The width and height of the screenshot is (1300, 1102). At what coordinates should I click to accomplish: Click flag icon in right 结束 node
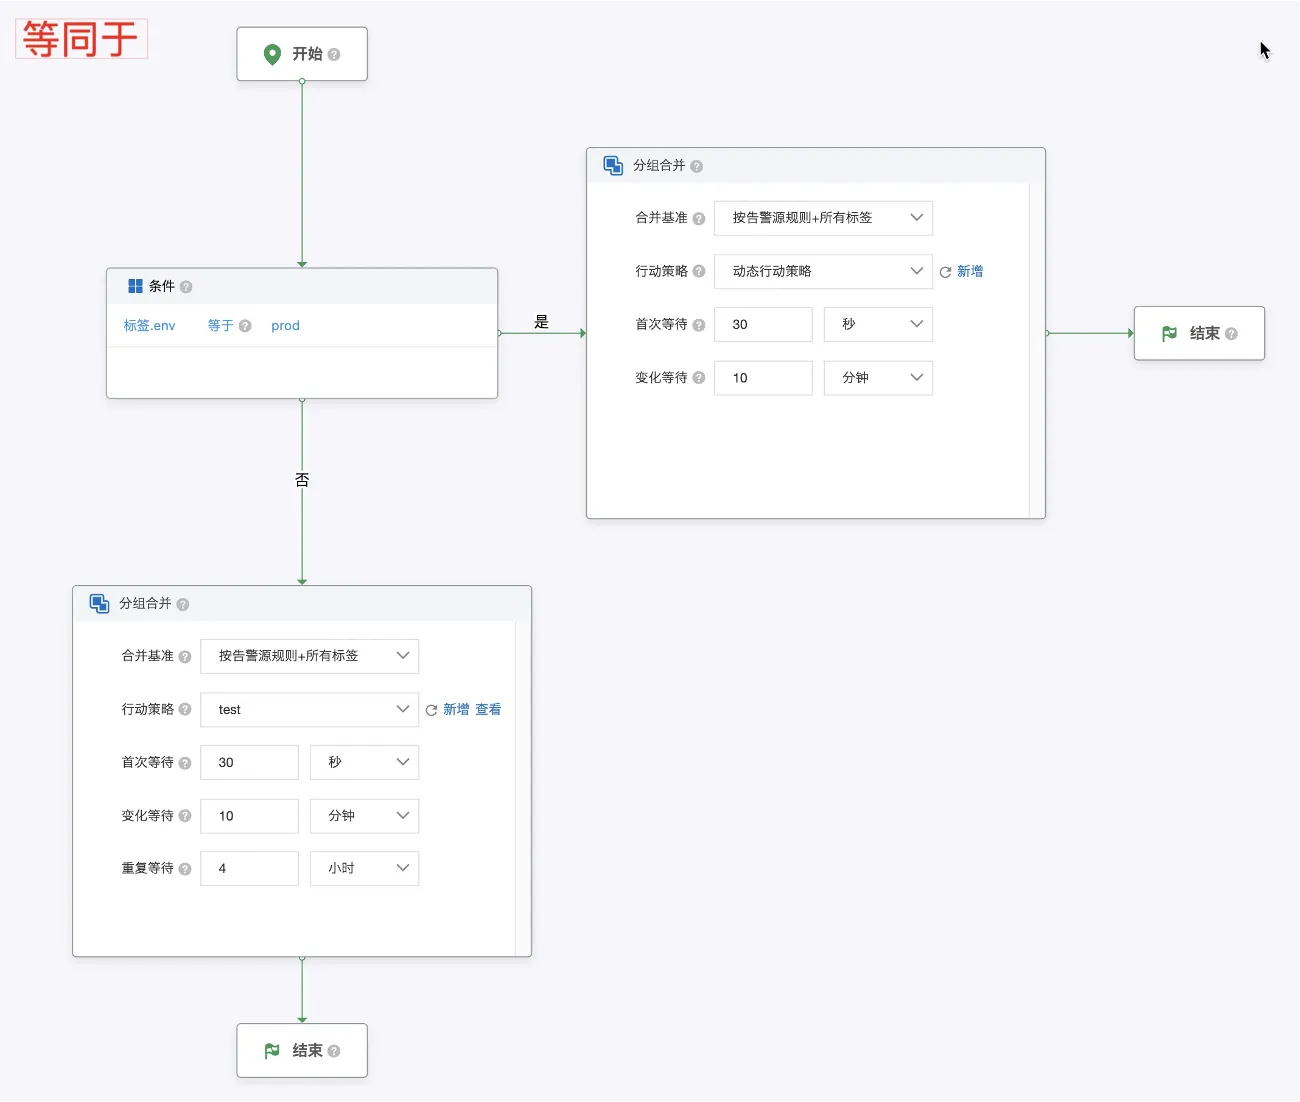1169,334
